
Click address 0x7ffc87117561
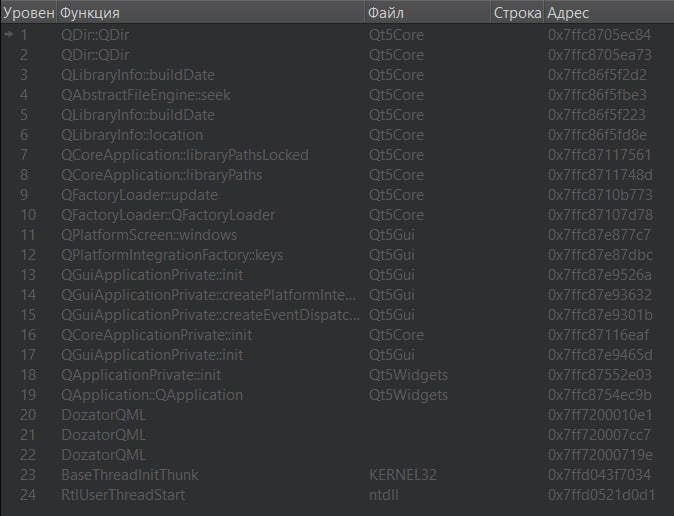tap(600, 155)
